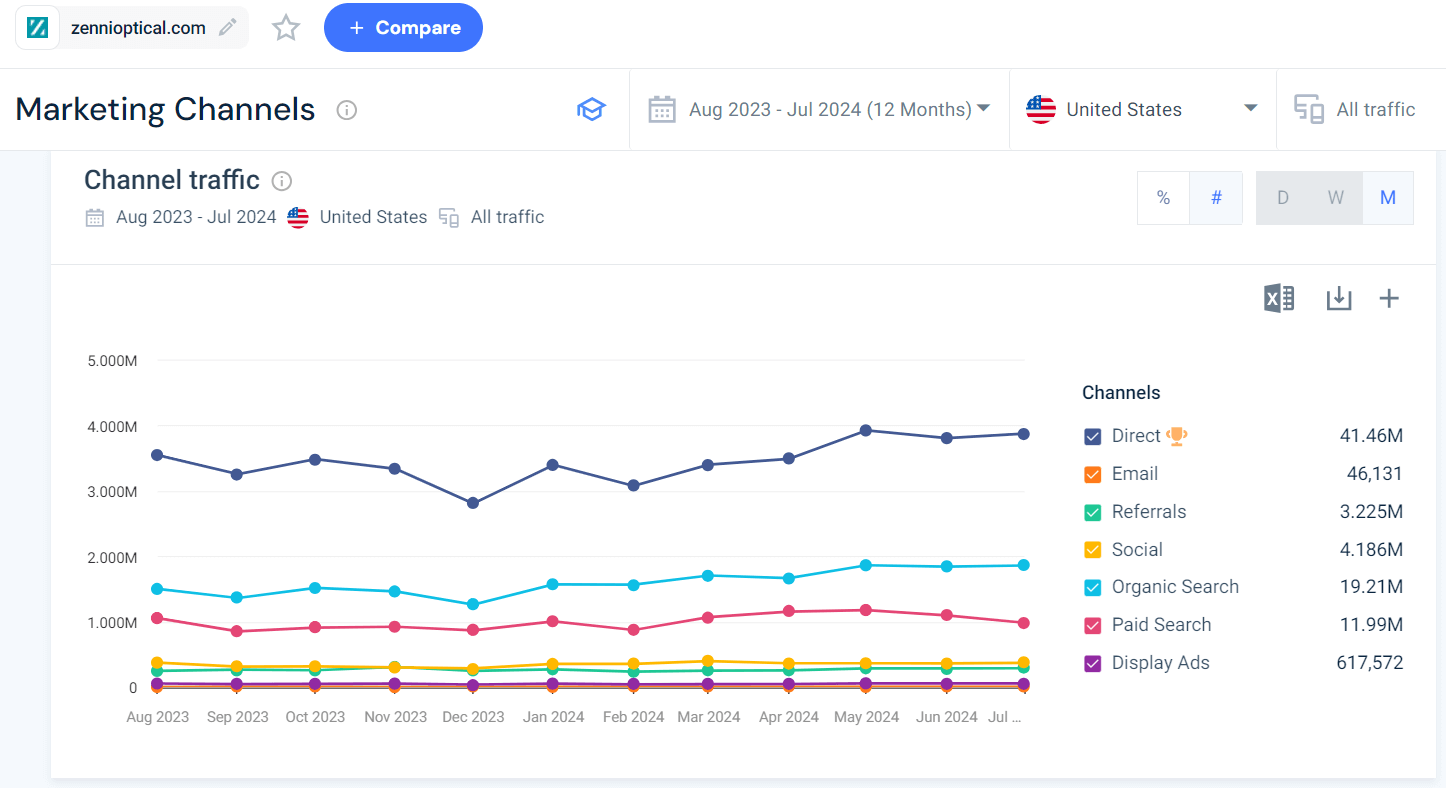Open the Excel export icon
This screenshot has width=1446, height=788.
[x=1278, y=297]
